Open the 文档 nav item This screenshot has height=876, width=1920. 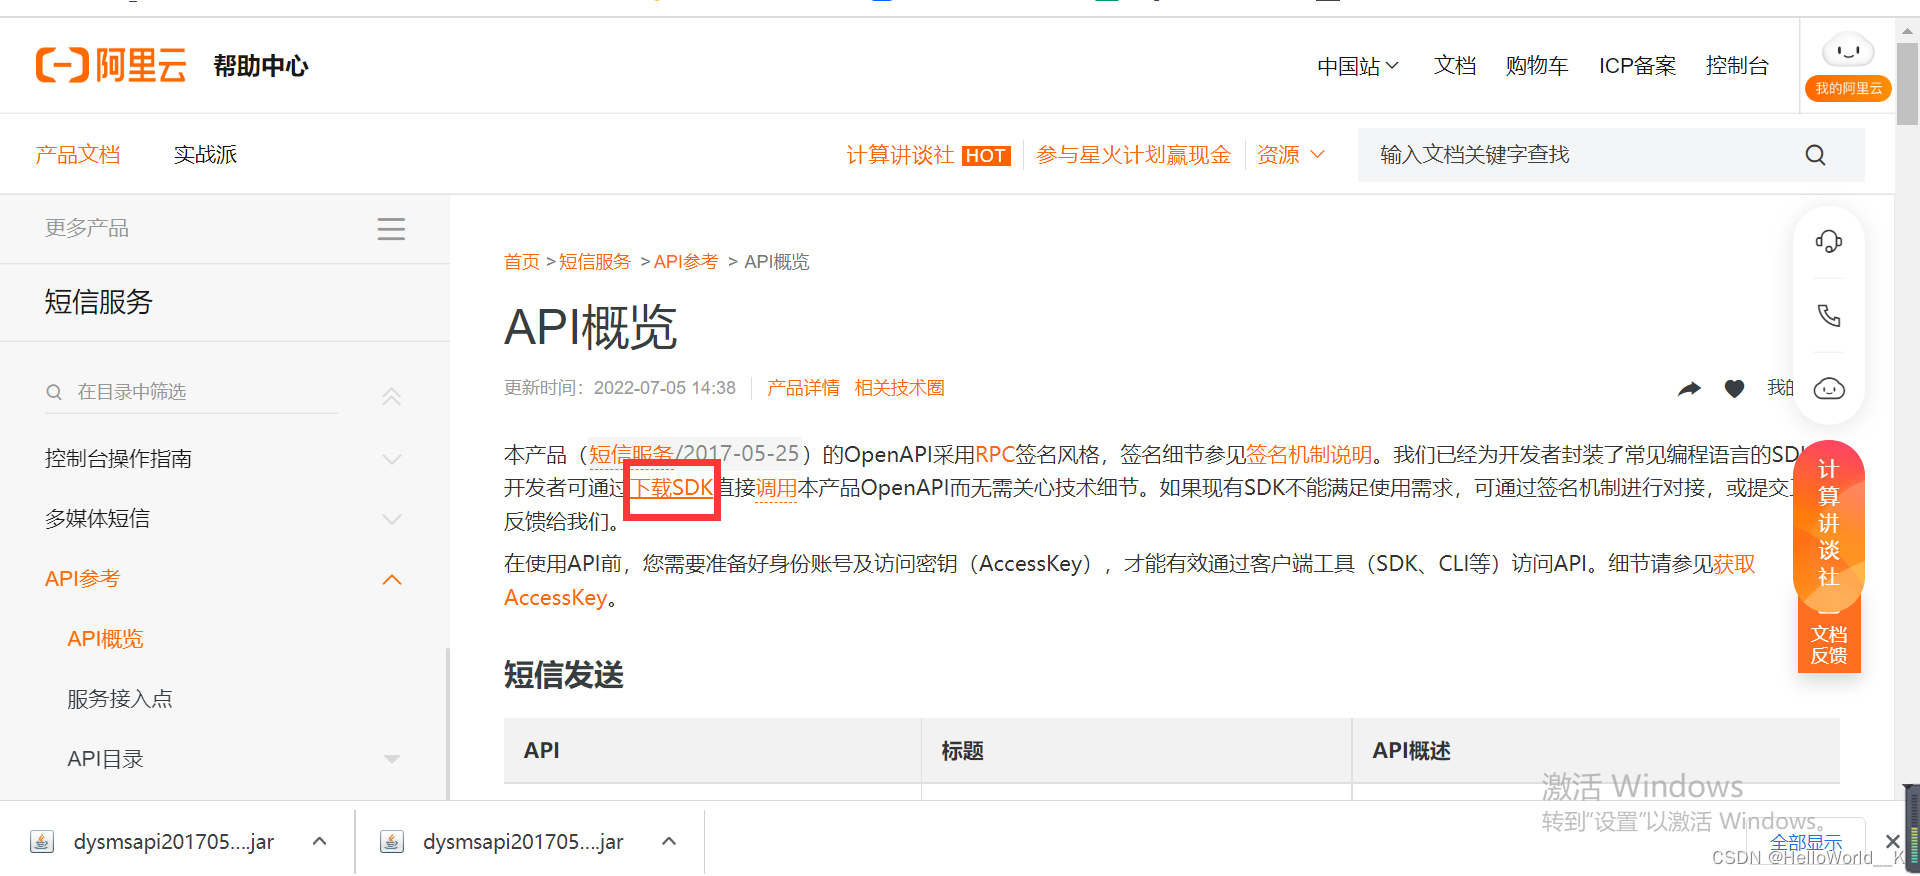1455,66
